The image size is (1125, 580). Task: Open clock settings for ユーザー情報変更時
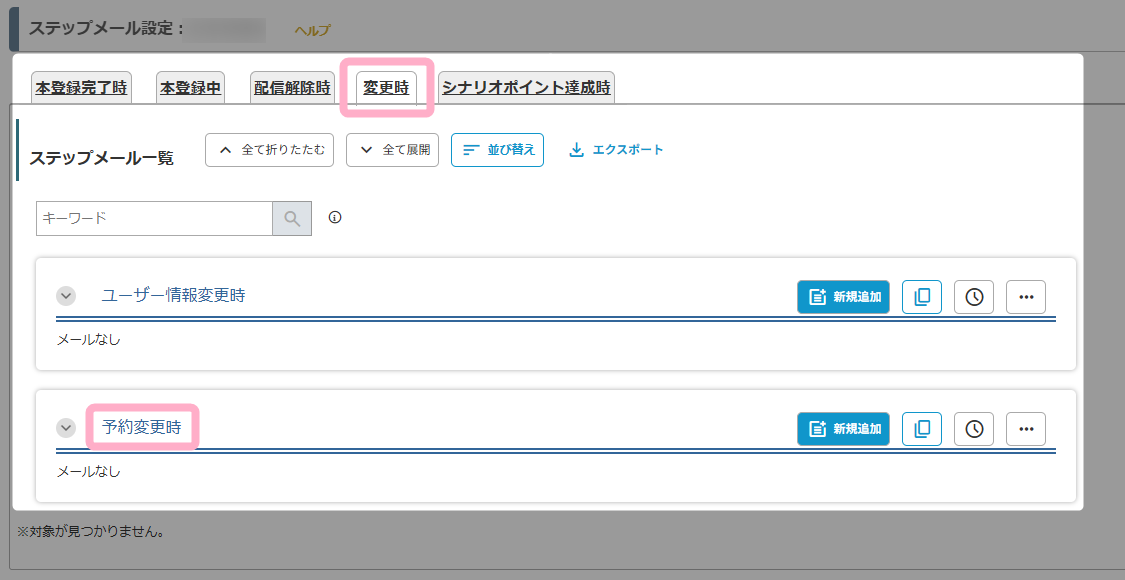[974, 297]
